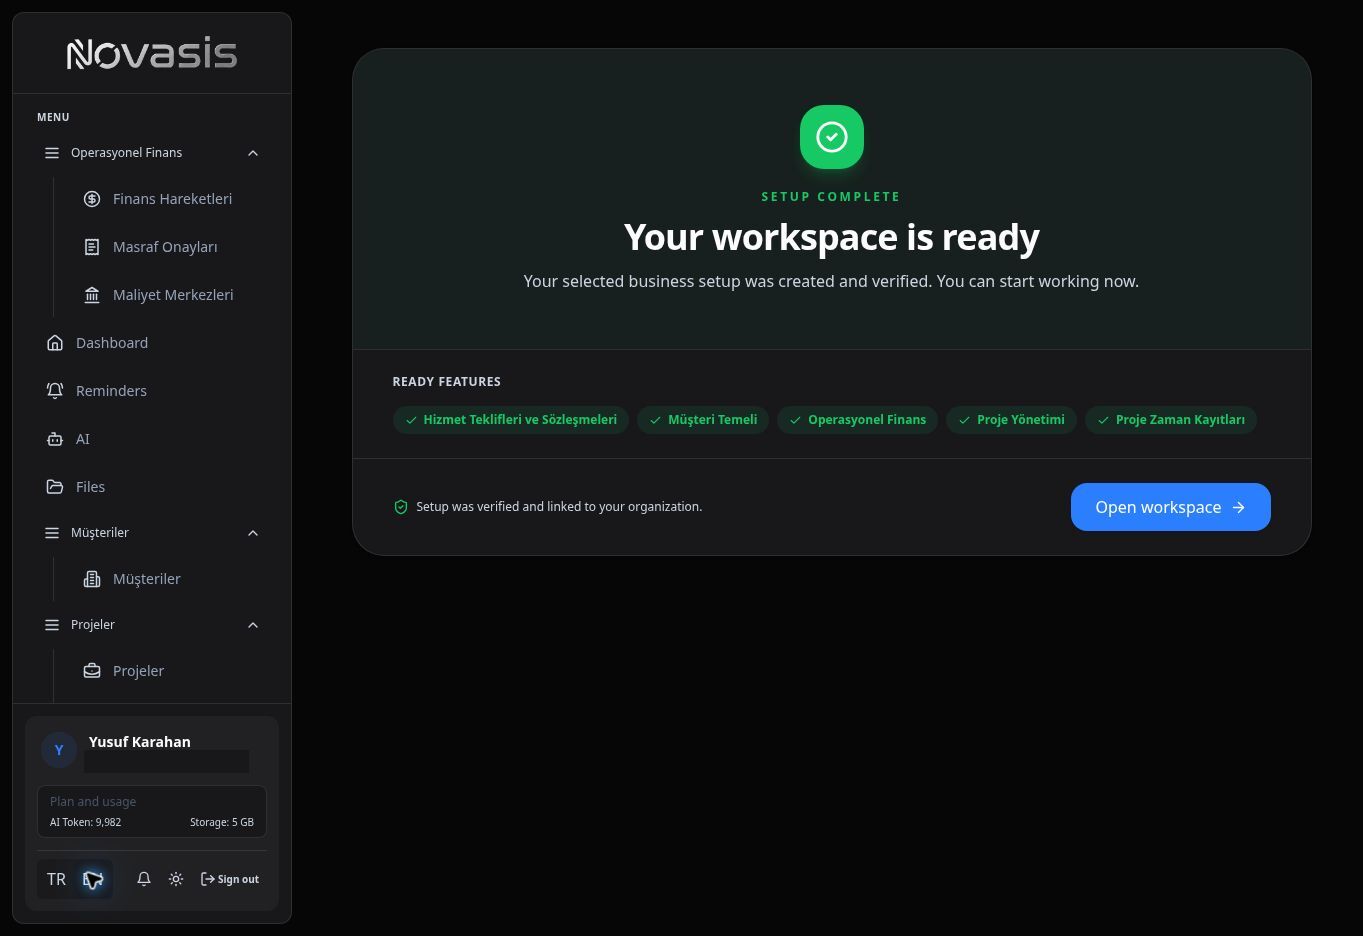Viewport: 1363px width, 936px height.
Task: Toggle the light/dark theme sun icon
Action: click(176, 879)
